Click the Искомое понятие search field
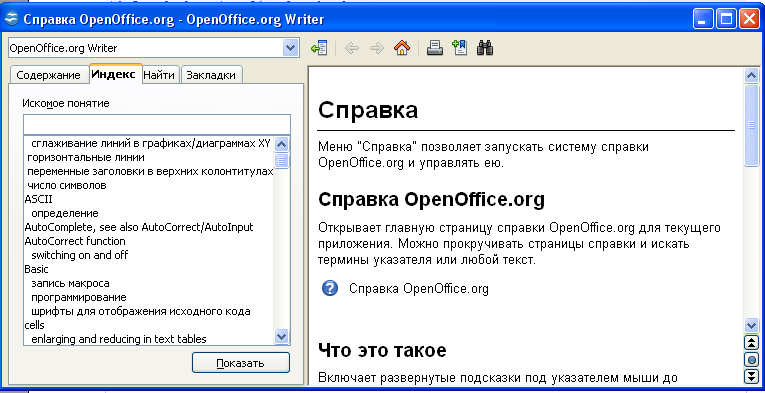 157,124
